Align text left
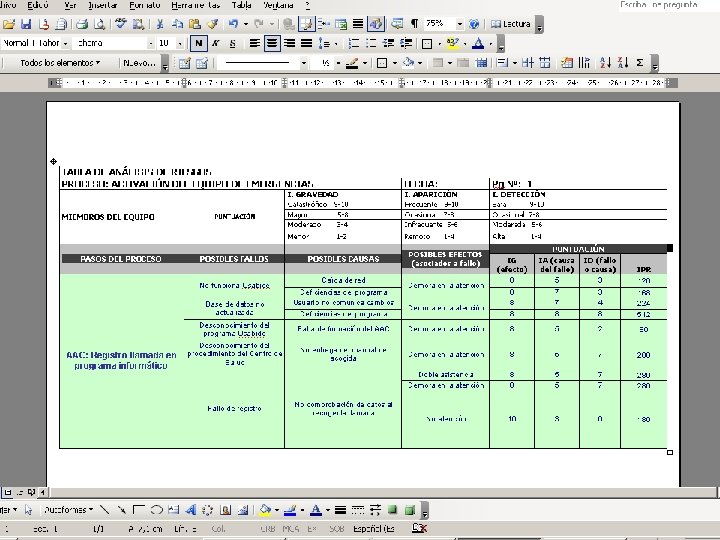This screenshot has height=540, width=720. 254,44
